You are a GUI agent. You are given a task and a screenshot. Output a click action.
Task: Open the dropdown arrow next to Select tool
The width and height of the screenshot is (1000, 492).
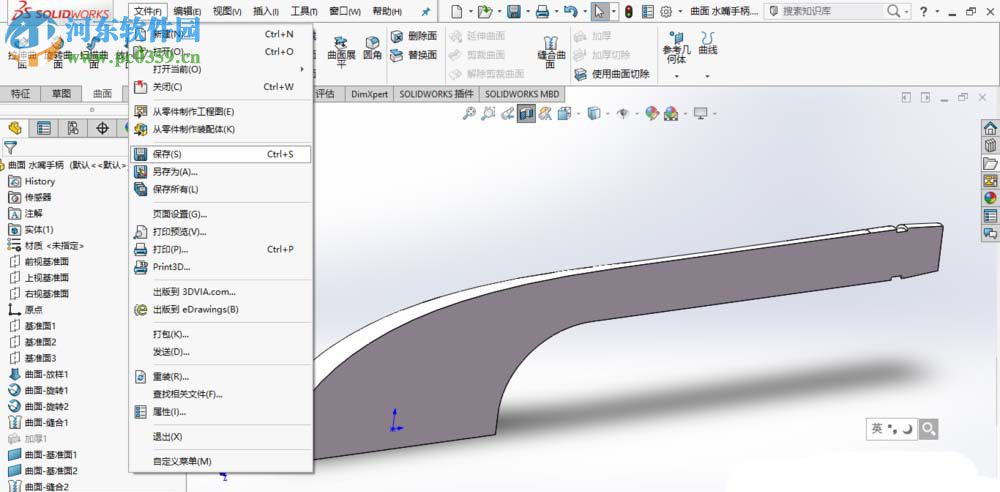click(x=614, y=11)
